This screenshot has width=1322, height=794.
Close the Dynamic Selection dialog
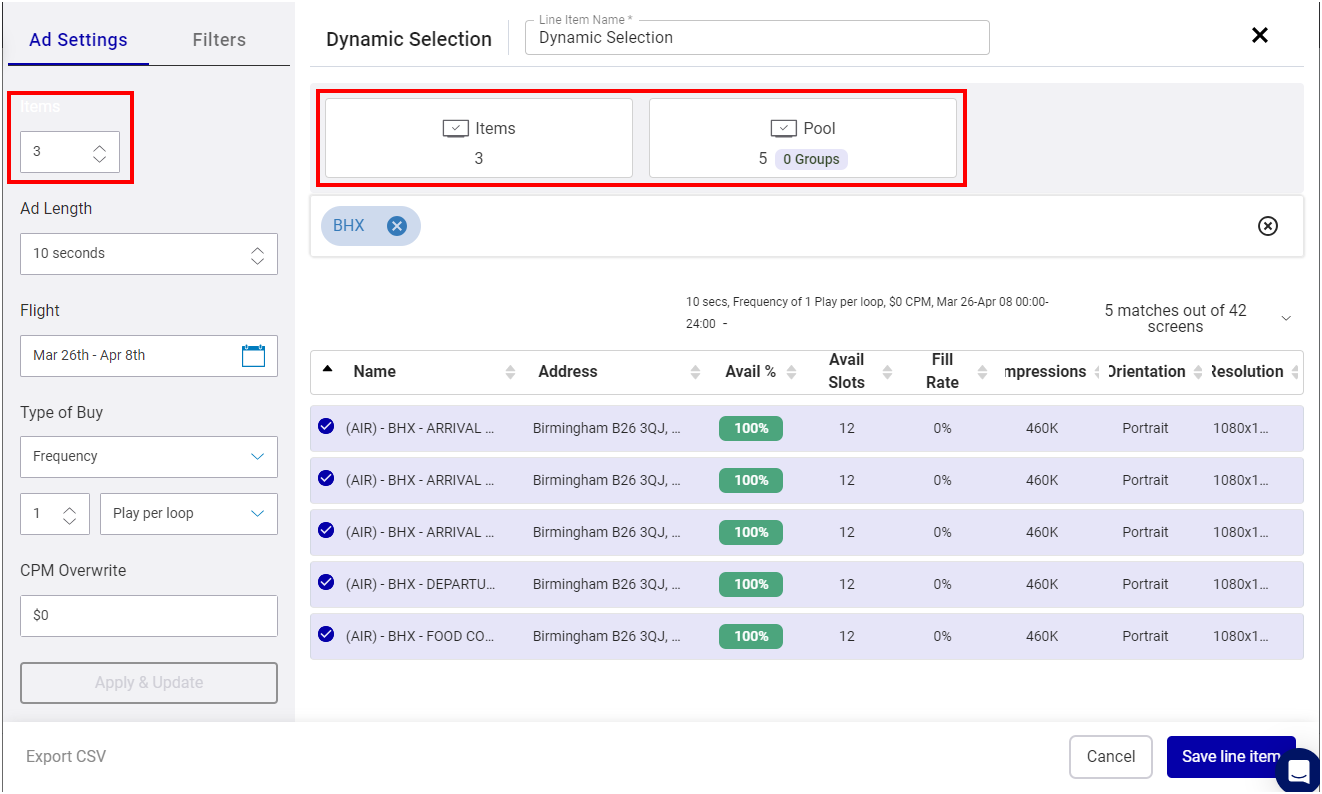pyautogui.click(x=1259, y=36)
